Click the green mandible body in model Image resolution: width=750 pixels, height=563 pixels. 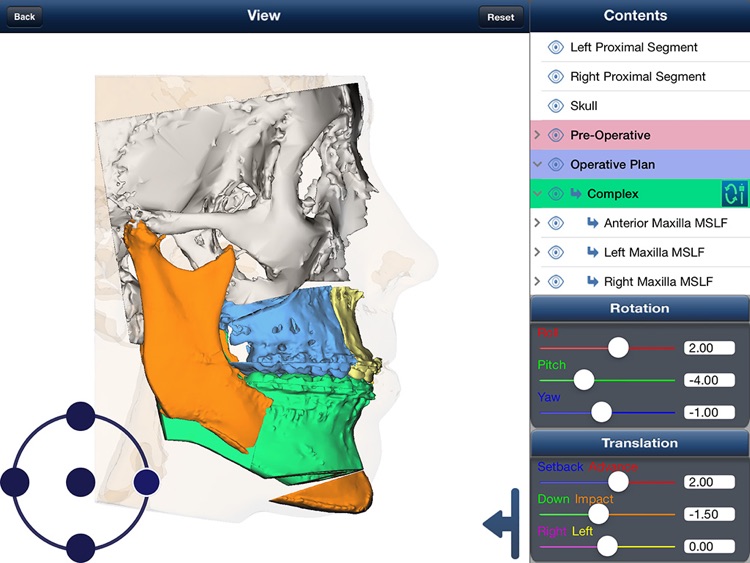(x=311, y=431)
